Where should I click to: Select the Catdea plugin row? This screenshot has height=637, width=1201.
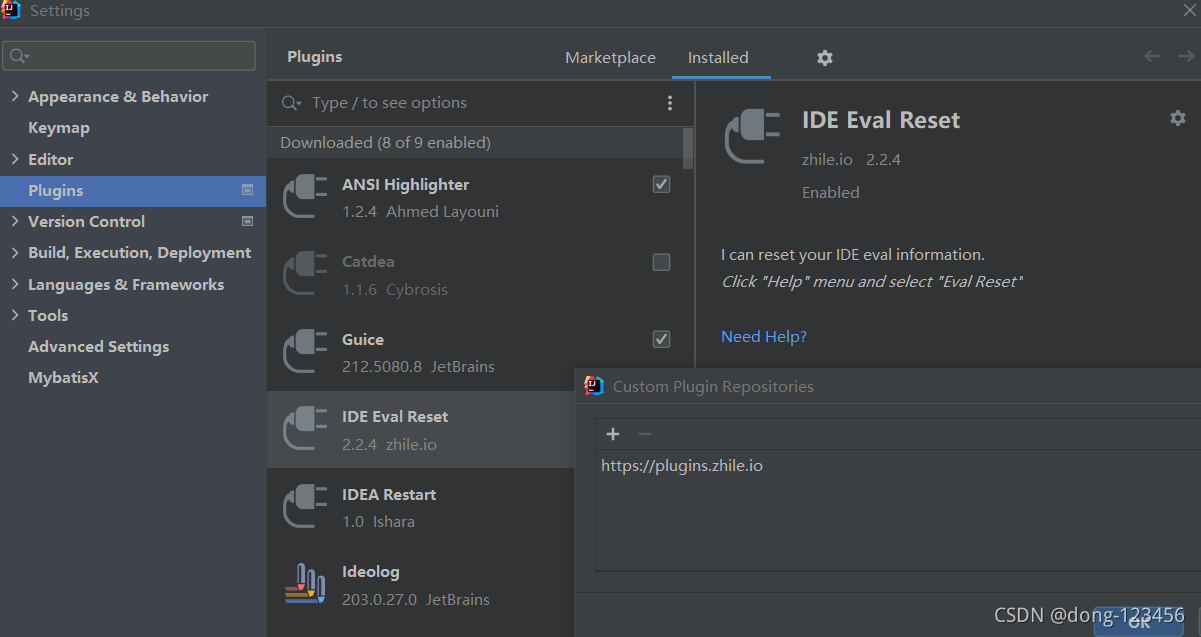[x=475, y=275]
